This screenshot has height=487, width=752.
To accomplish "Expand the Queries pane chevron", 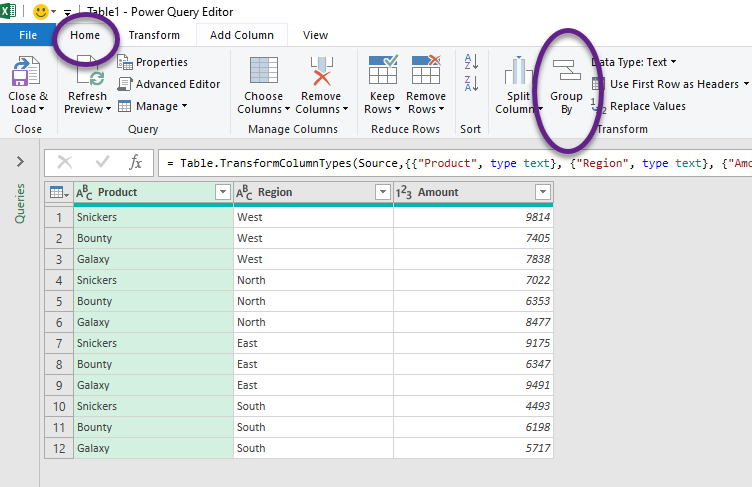I will pyautogui.click(x=20, y=162).
